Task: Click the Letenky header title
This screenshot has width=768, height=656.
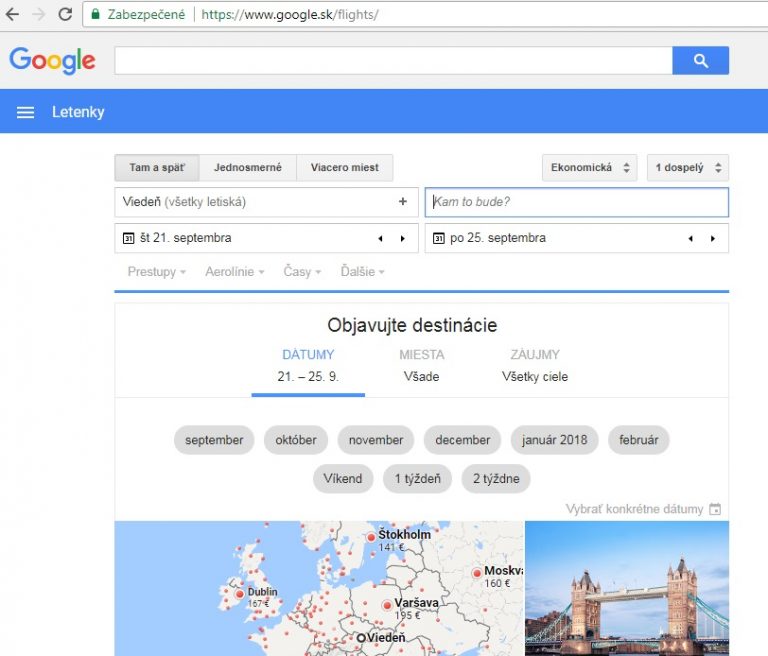Action: click(x=78, y=112)
